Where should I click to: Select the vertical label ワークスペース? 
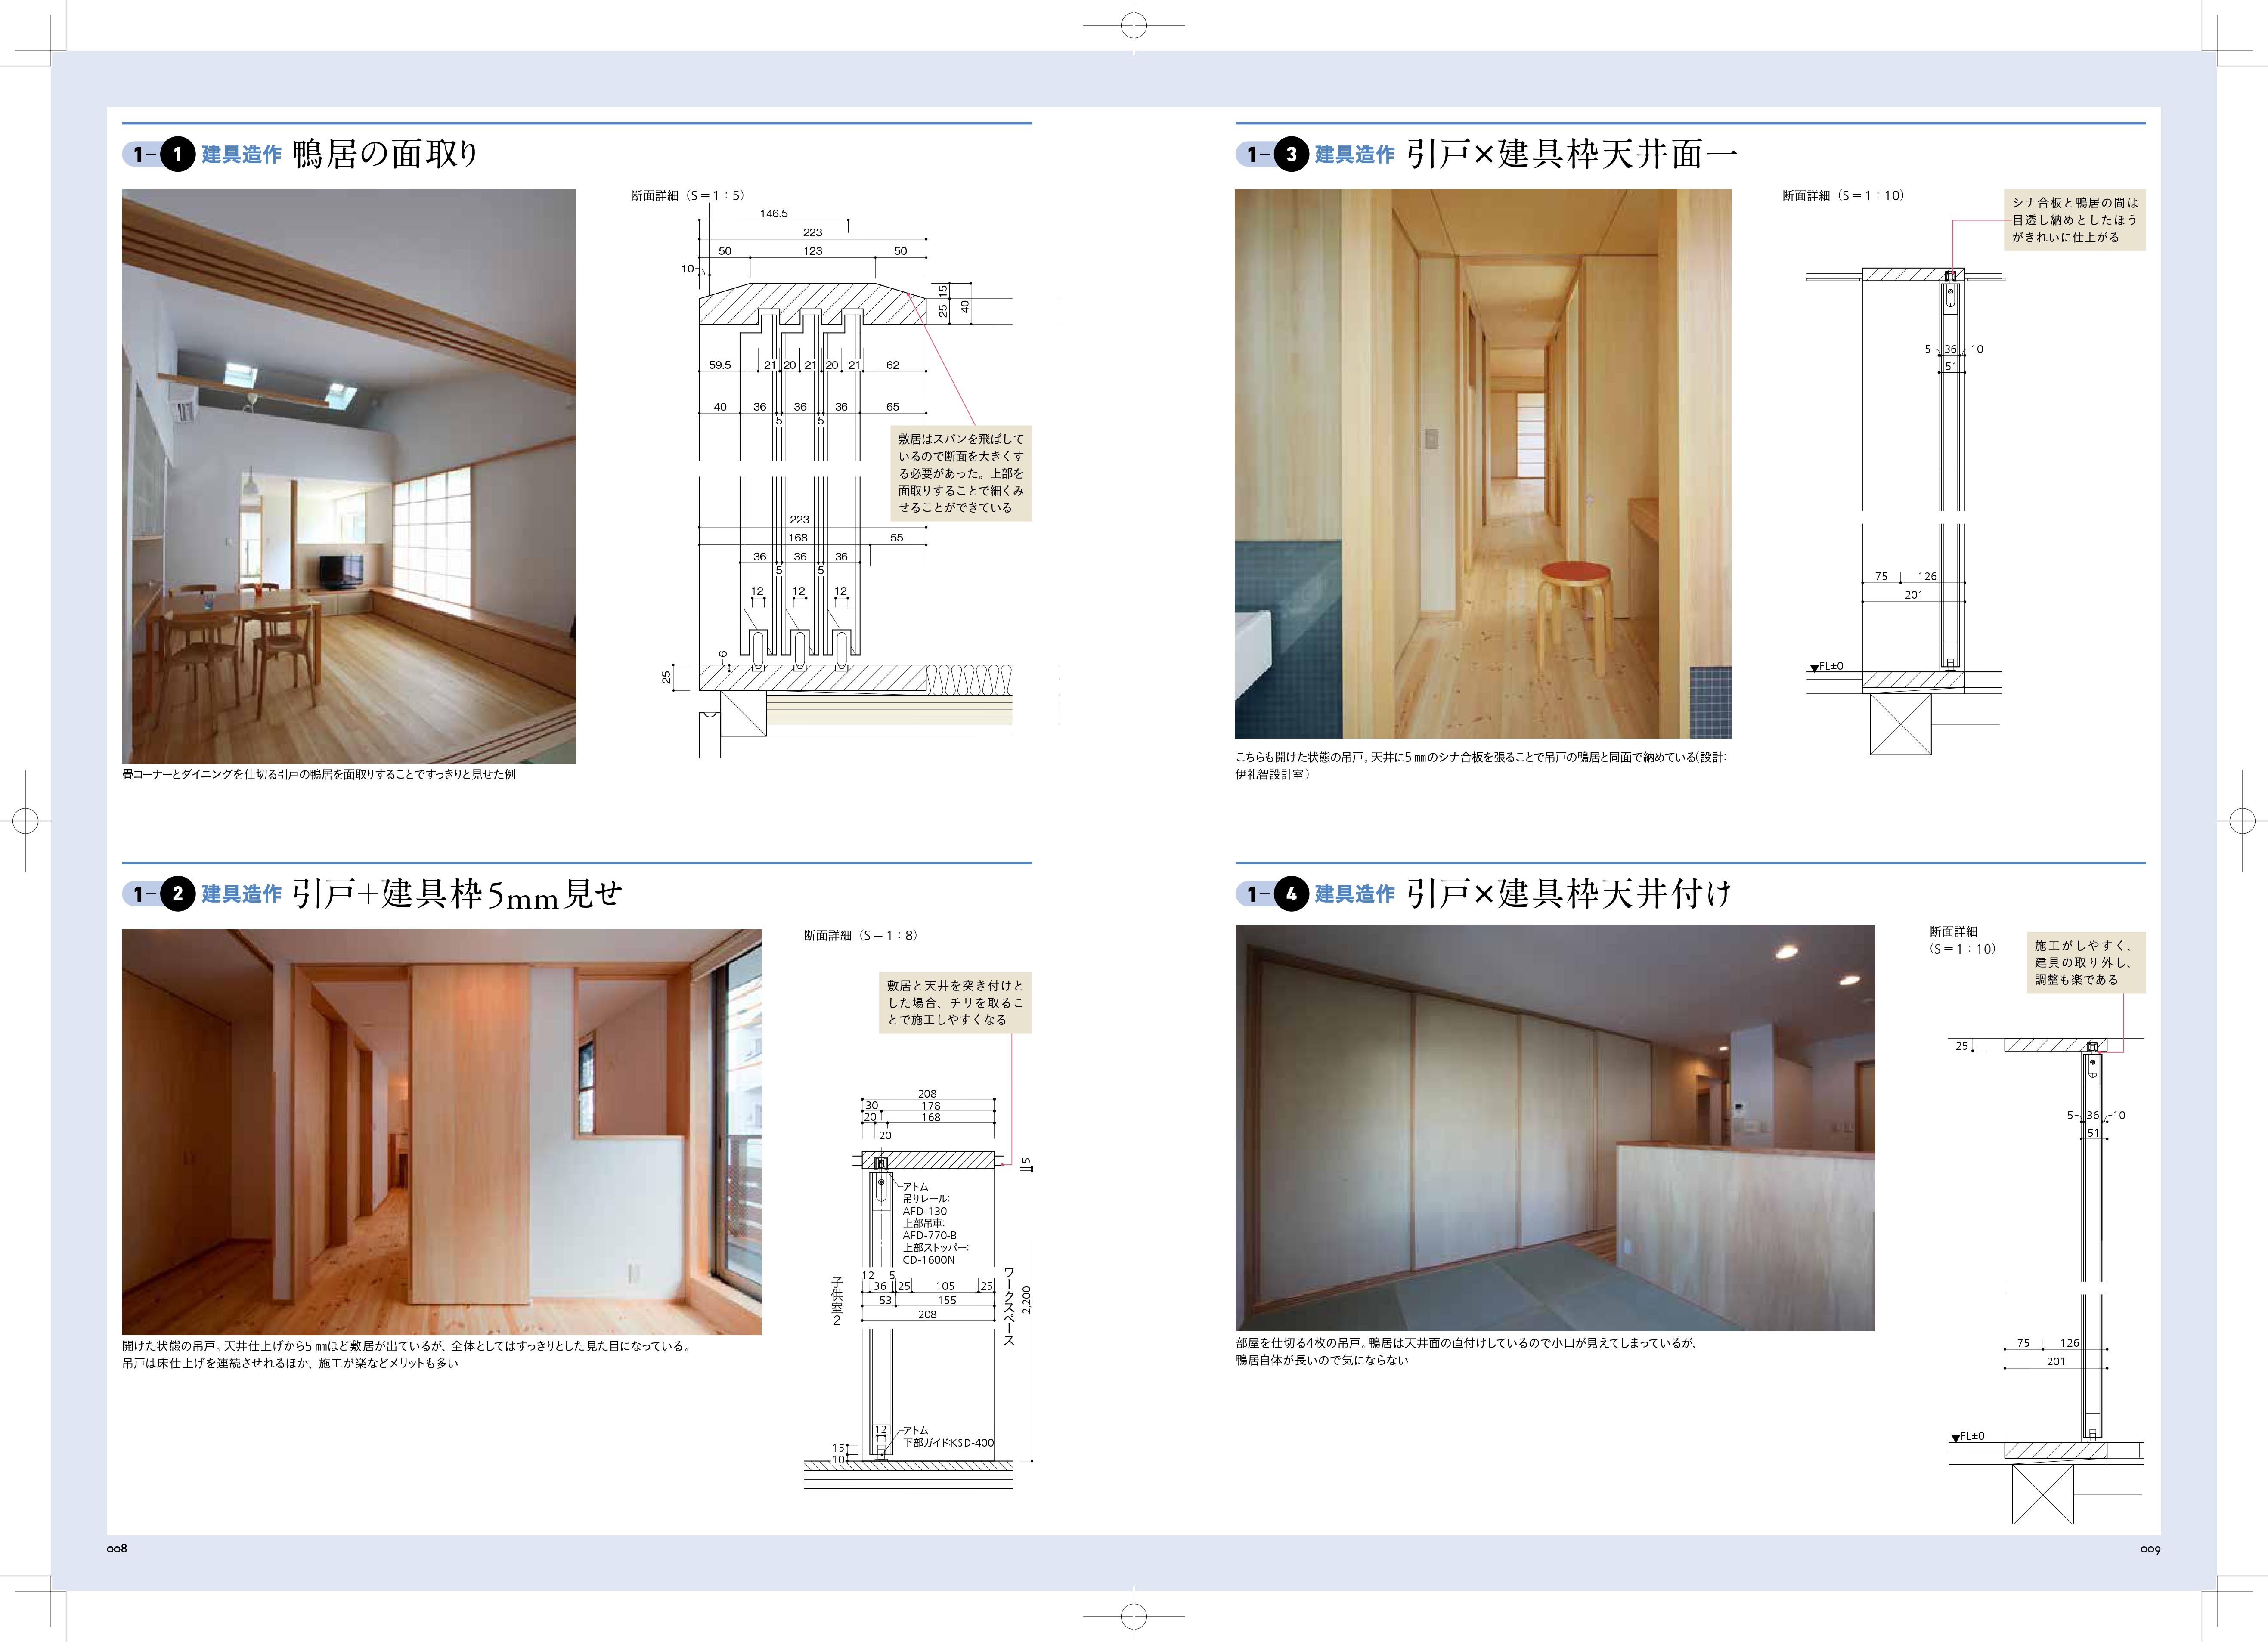pyautogui.click(x=1009, y=1306)
